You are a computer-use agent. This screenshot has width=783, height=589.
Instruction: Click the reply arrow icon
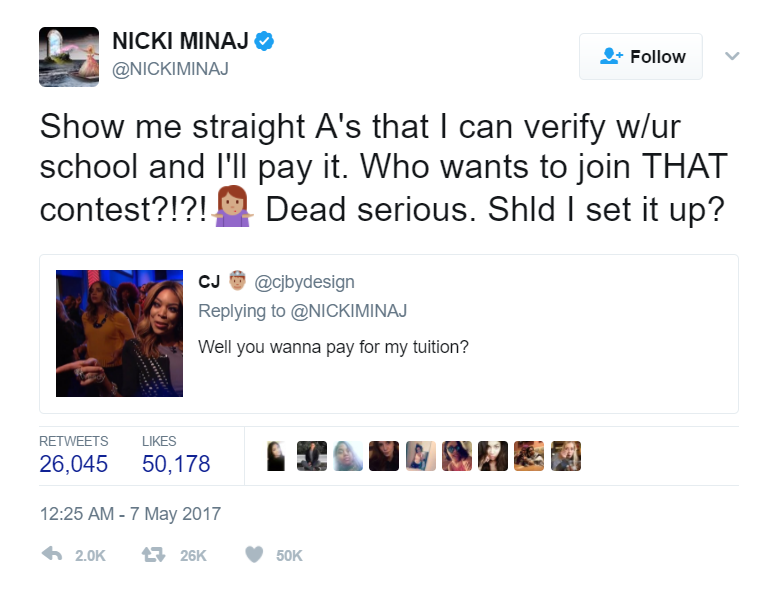(50, 554)
